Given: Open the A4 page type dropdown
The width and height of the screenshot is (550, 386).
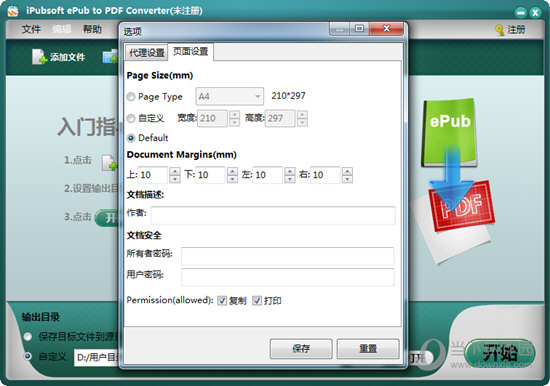Looking at the screenshot, I should pyautogui.click(x=229, y=96).
